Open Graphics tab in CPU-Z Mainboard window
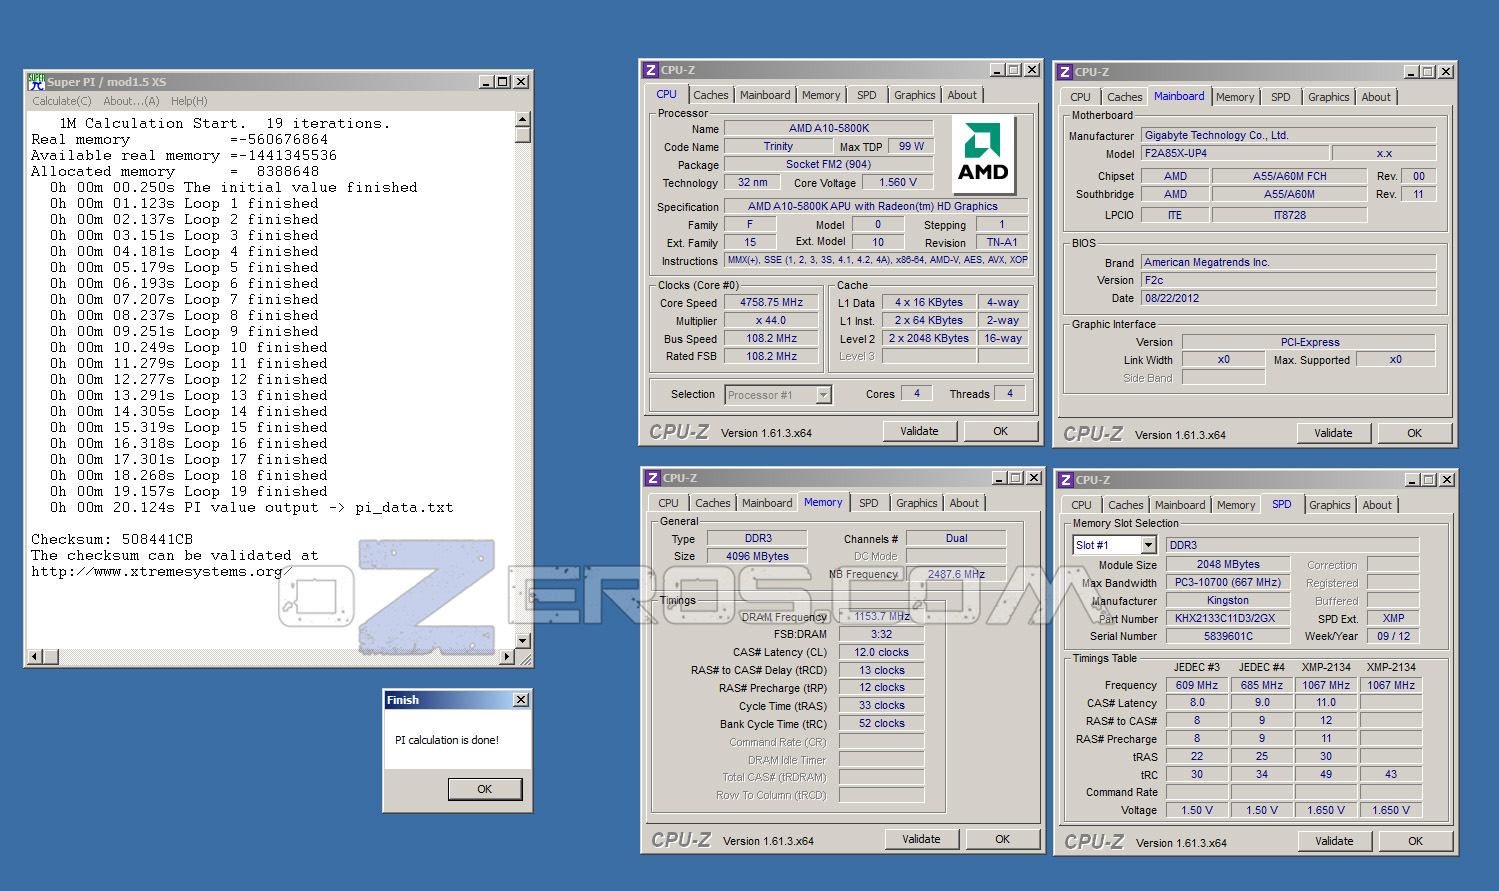This screenshot has height=891, width=1499. (1329, 97)
